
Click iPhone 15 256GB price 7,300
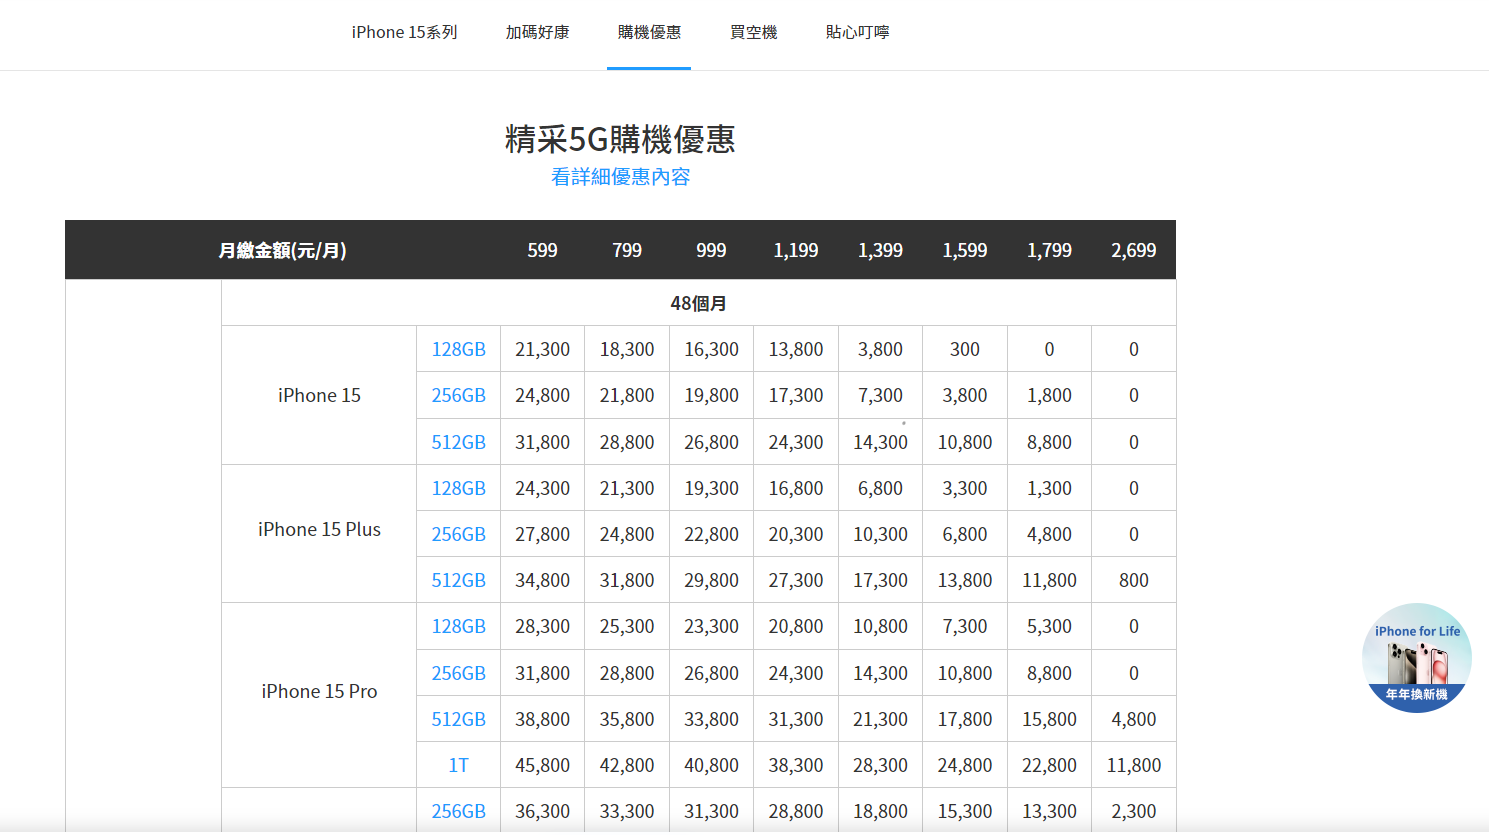(x=880, y=395)
